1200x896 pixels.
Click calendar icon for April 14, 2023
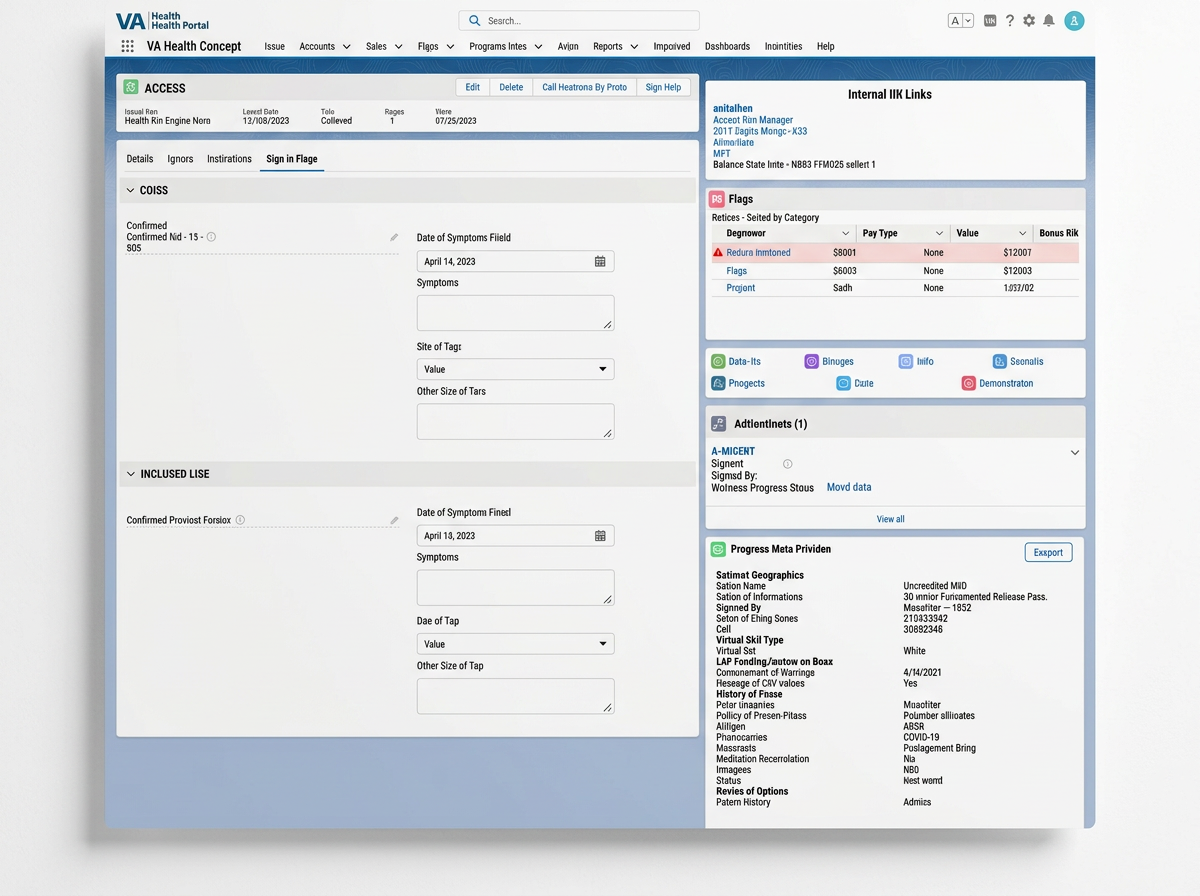[x=600, y=261]
